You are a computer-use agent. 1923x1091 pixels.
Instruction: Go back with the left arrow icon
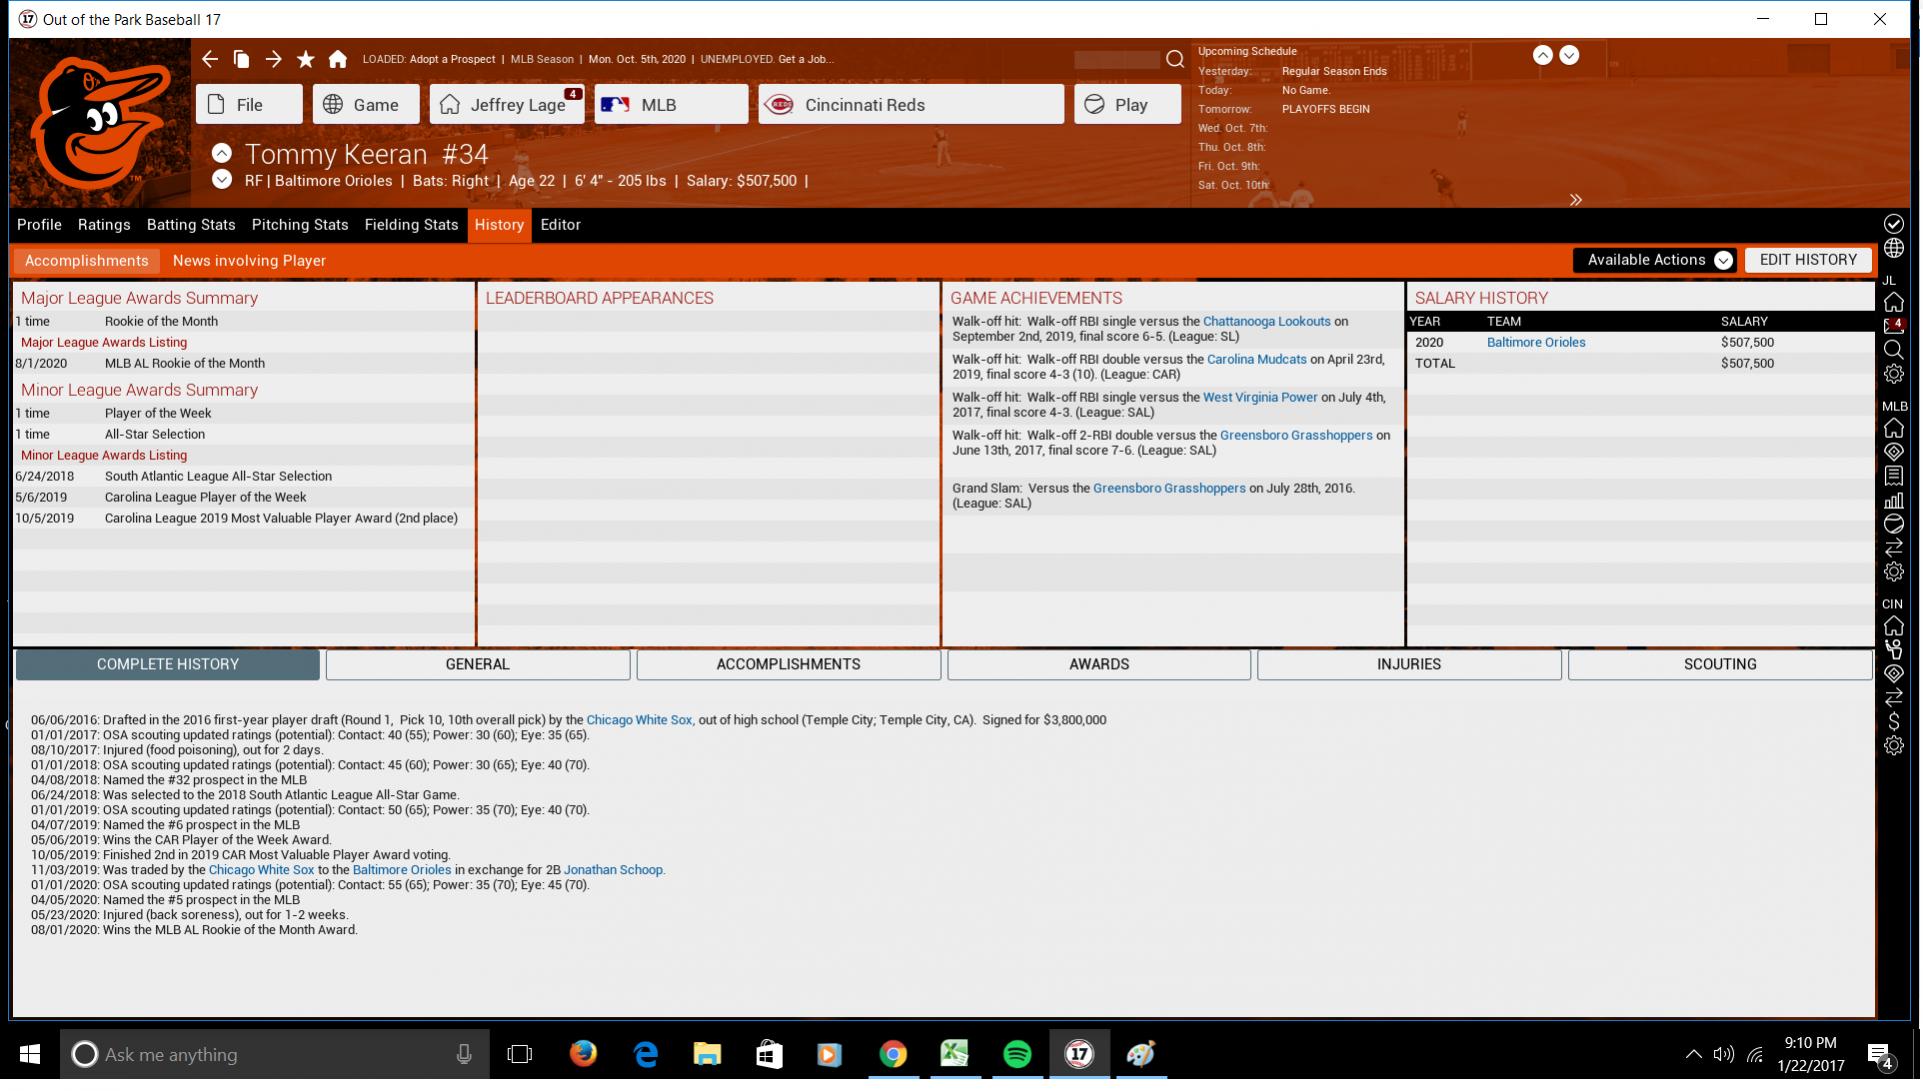pyautogui.click(x=209, y=59)
